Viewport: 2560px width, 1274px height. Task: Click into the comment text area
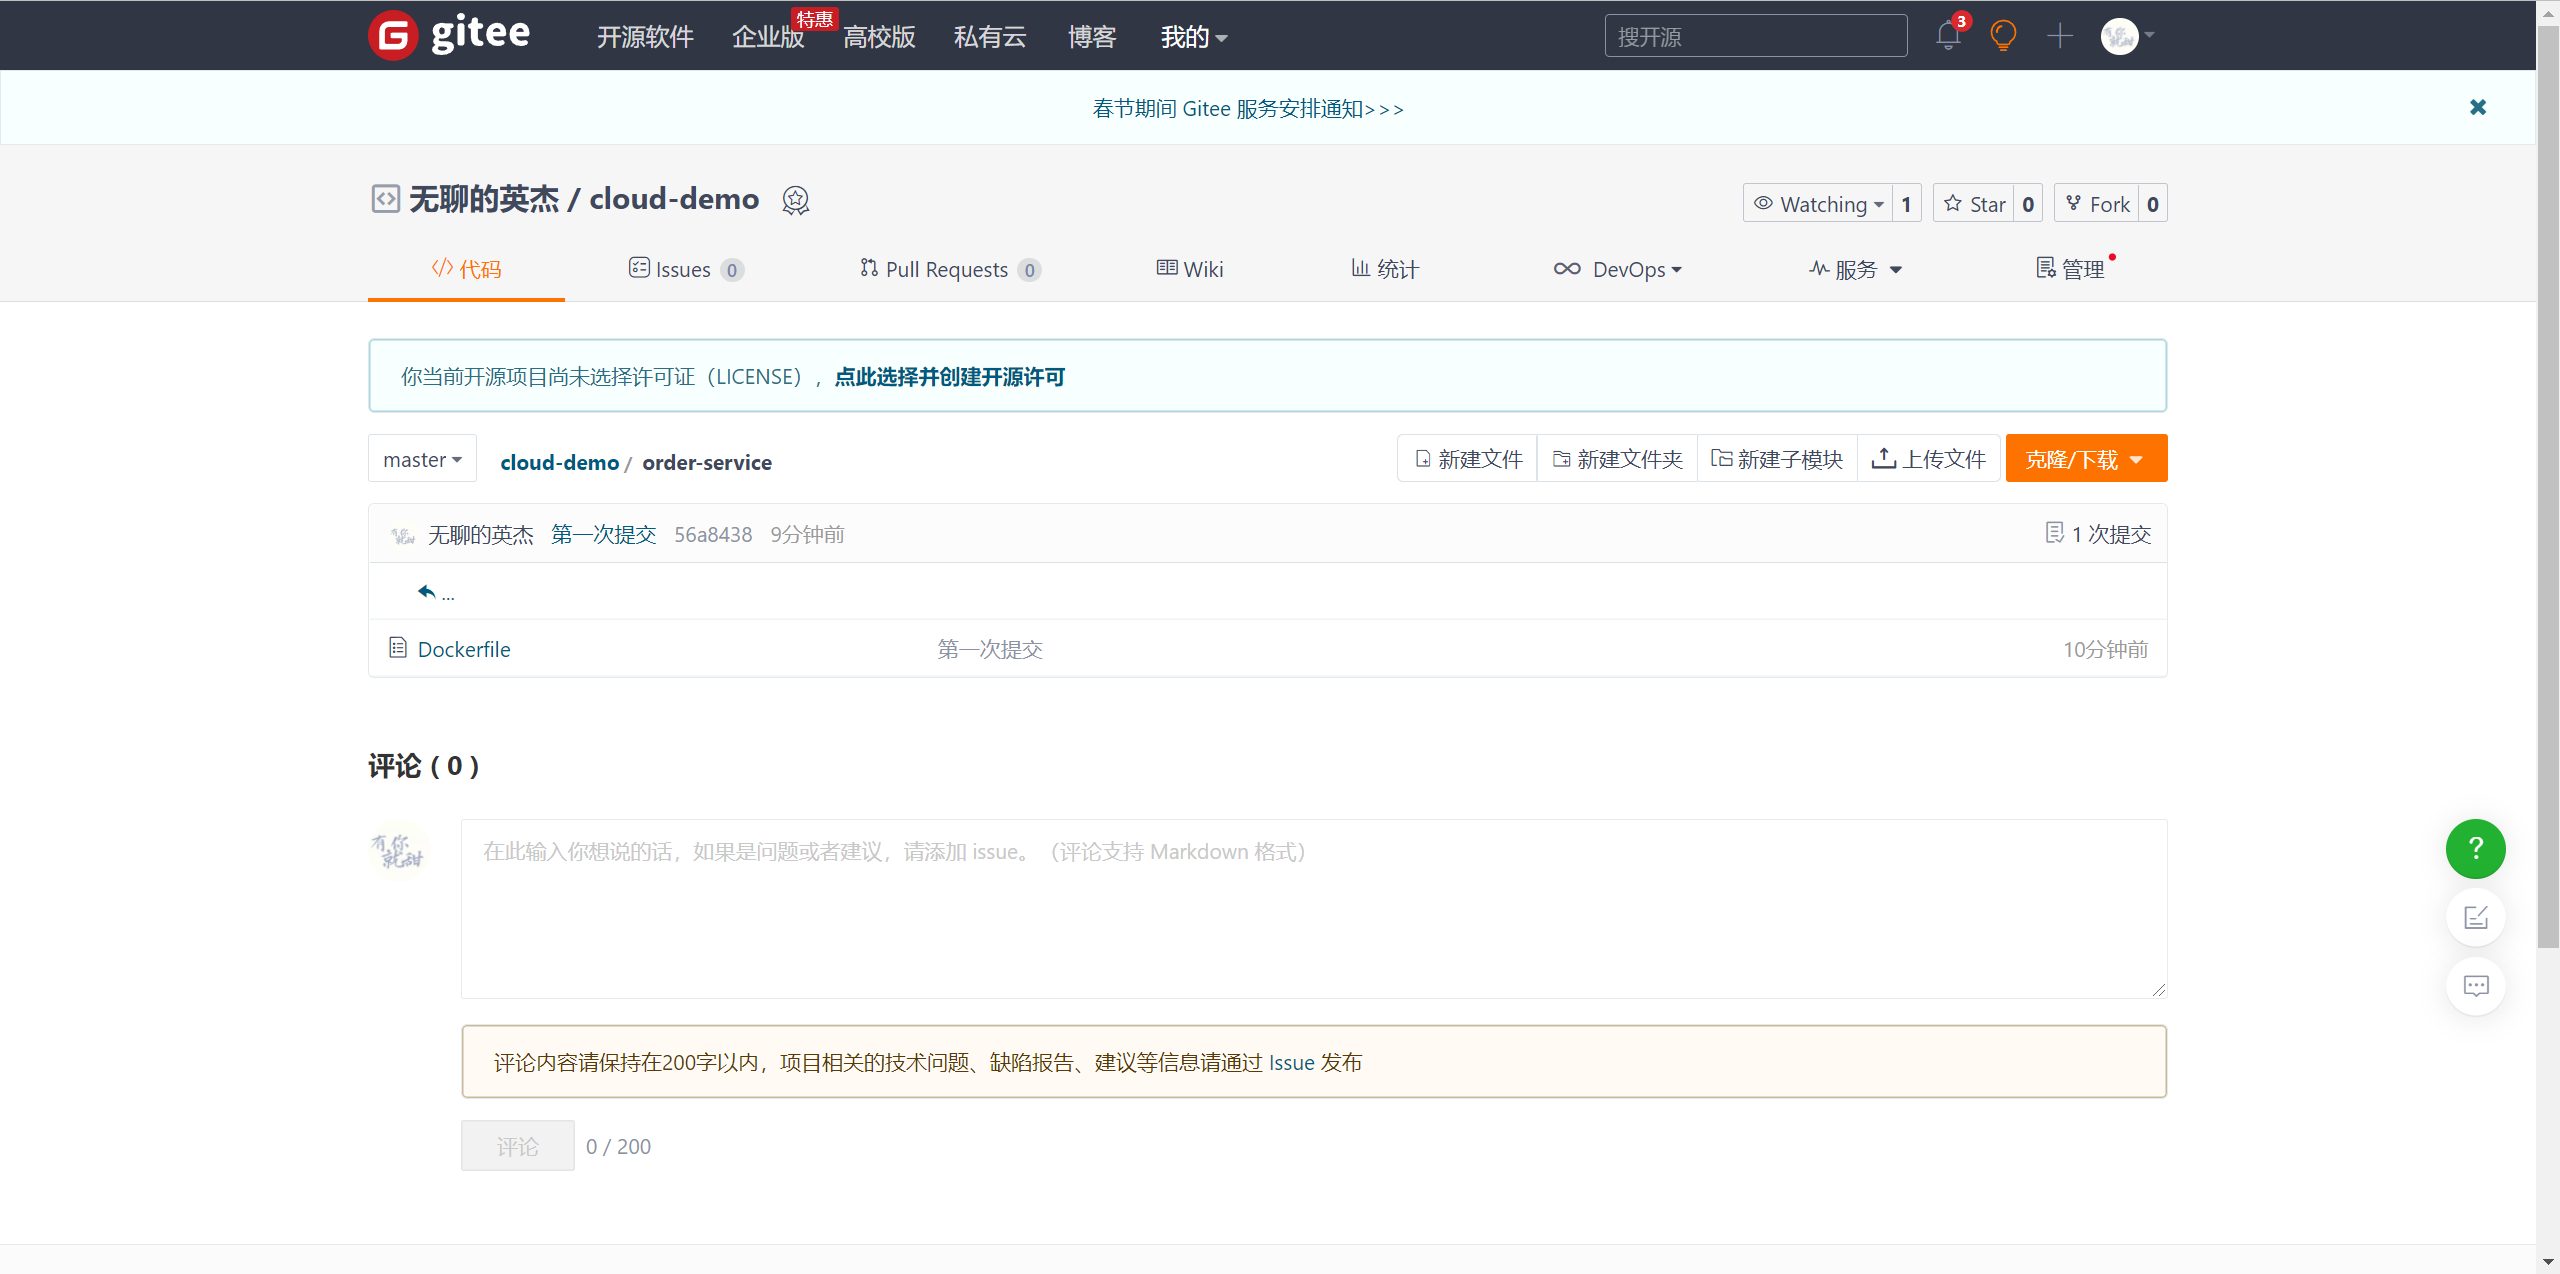tap(1312, 910)
